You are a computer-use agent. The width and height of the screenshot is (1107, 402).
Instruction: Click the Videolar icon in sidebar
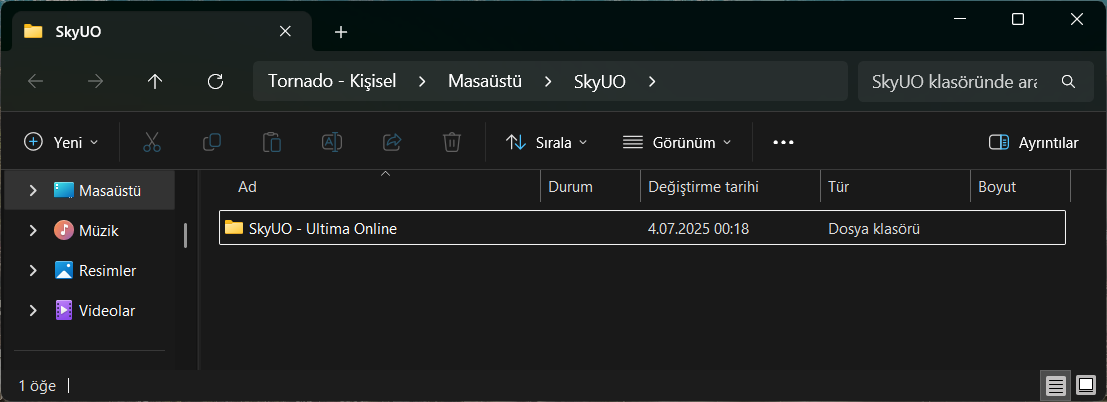pyautogui.click(x=64, y=310)
